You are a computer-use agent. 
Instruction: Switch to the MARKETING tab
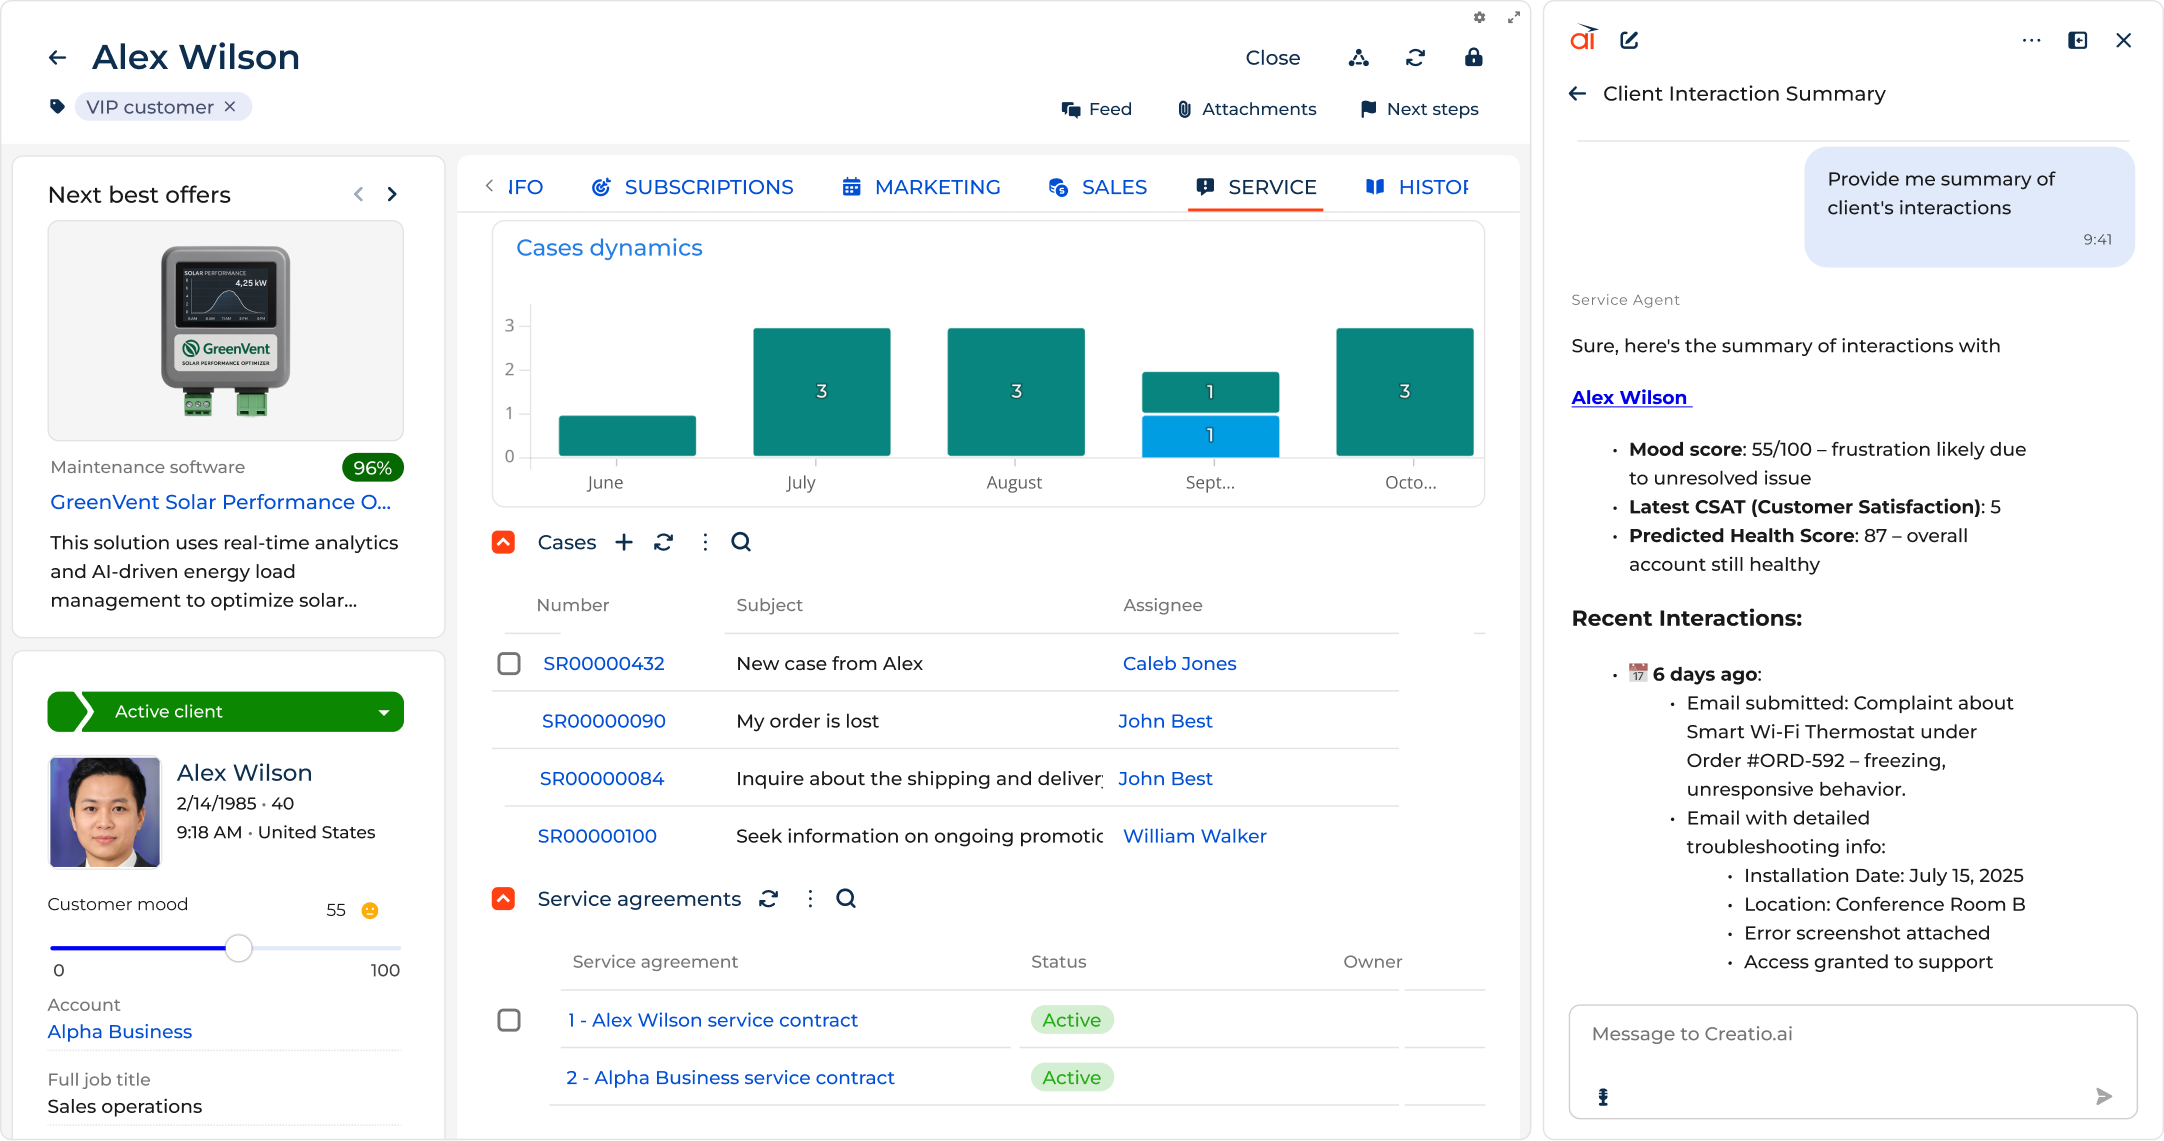pyautogui.click(x=937, y=187)
